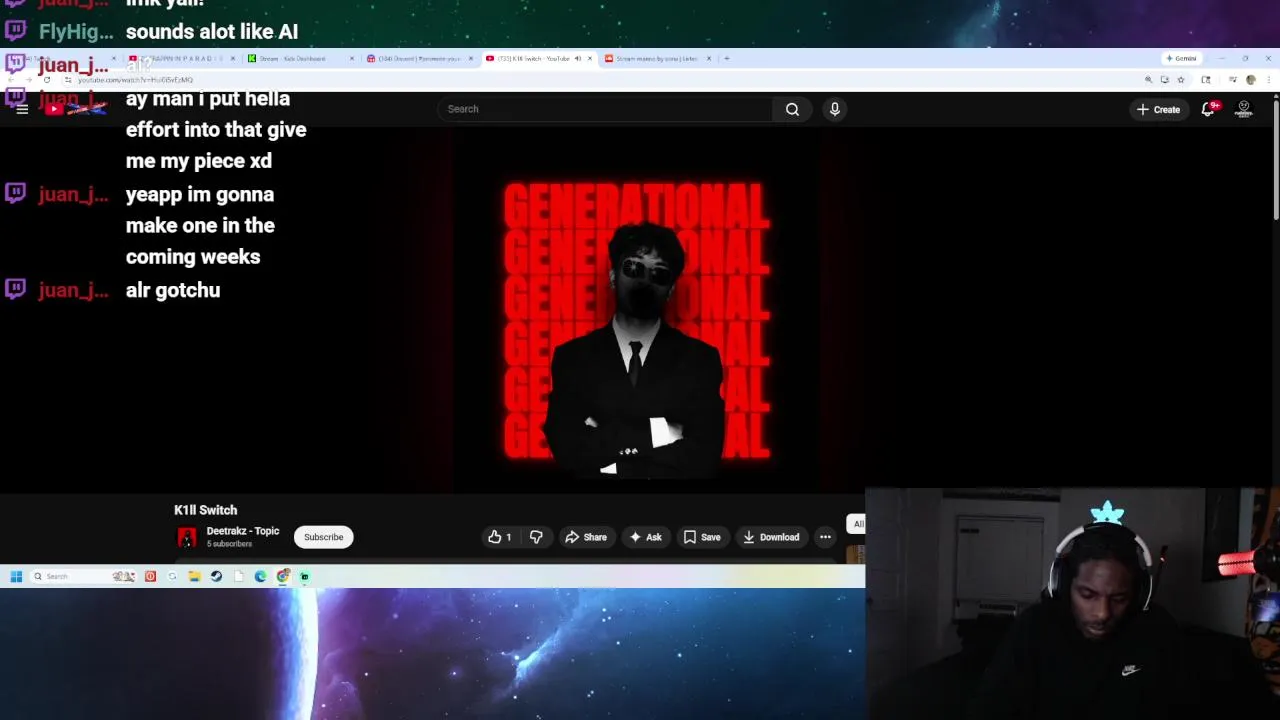The image size is (1280, 720).
Task: Open the YouTube hamburger guide menu
Action: pos(22,109)
